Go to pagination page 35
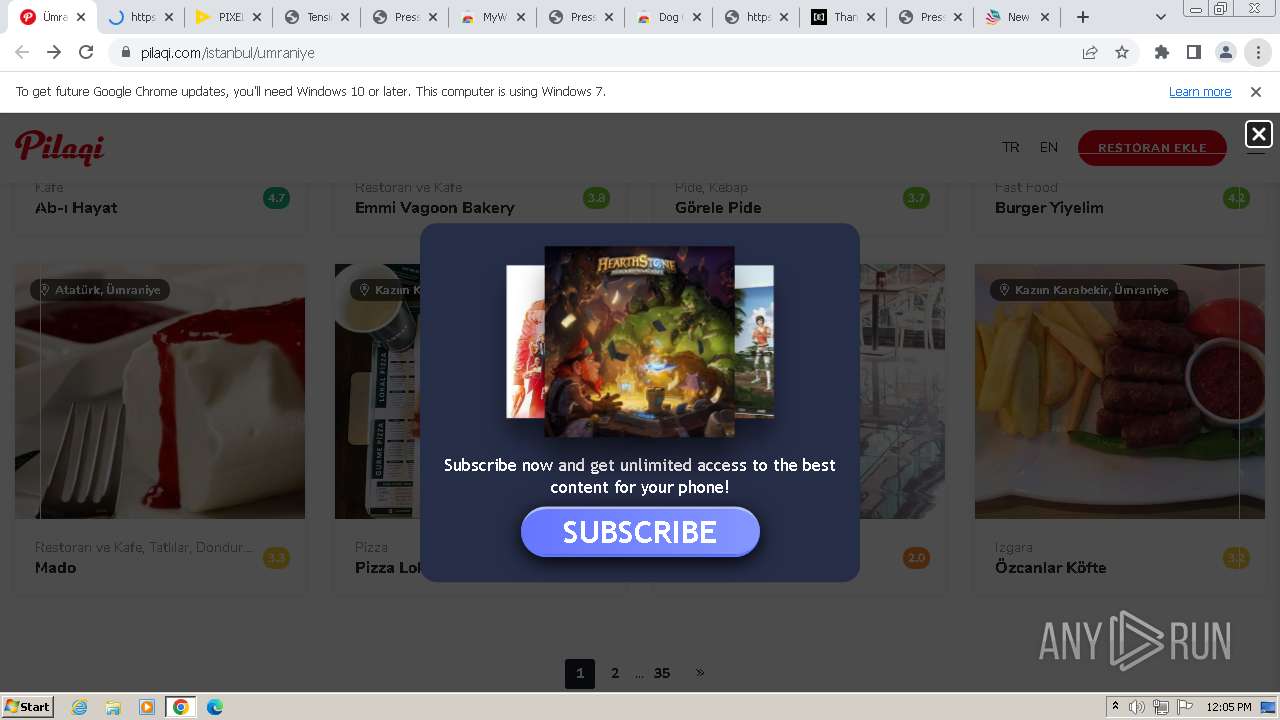 pos(662,674)
